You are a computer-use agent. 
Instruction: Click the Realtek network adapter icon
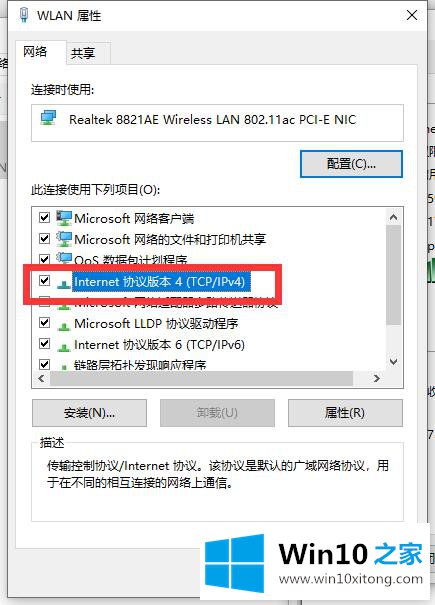click(x=49, y=118)
